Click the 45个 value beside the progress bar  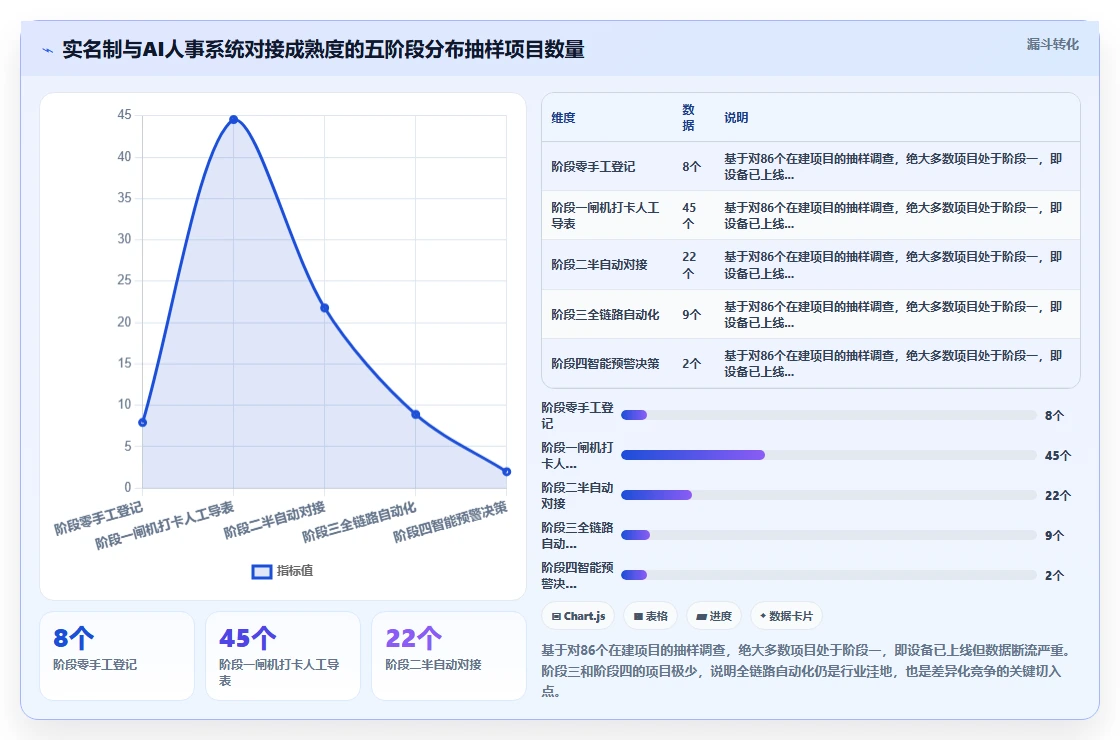[1057, 456]
